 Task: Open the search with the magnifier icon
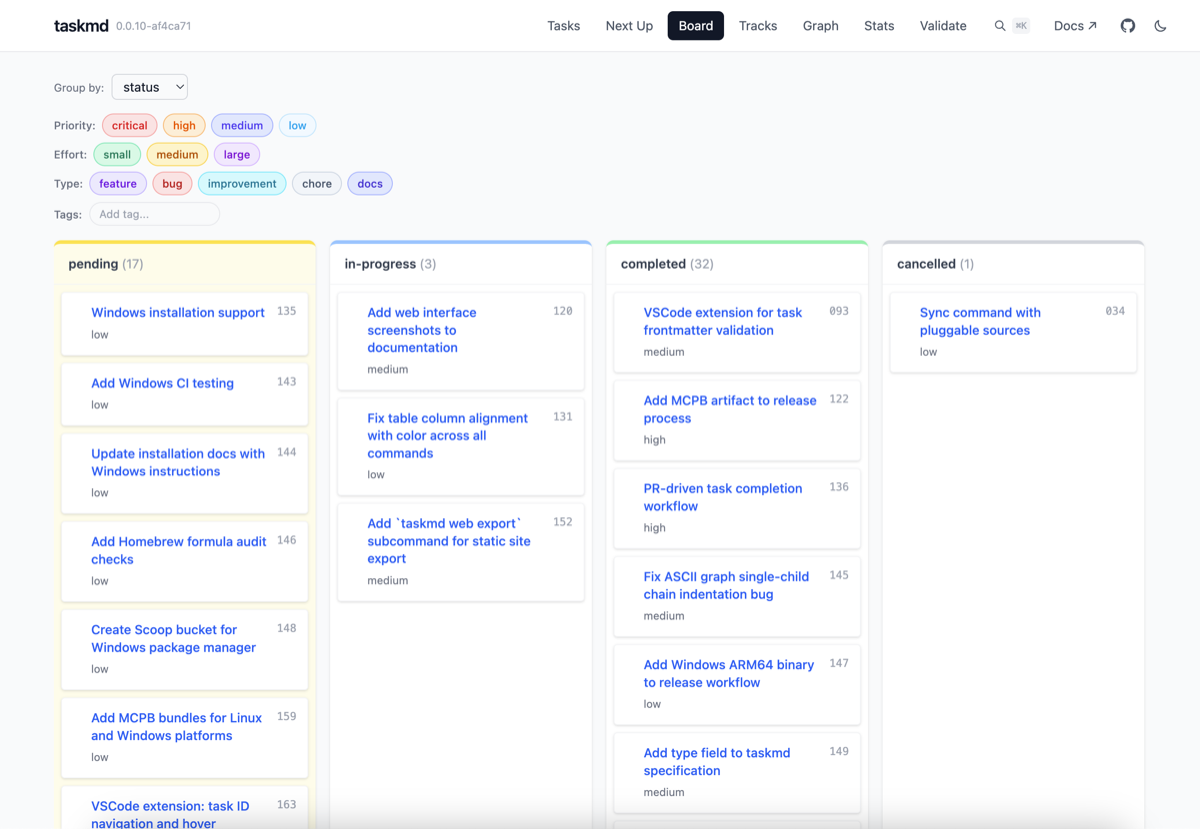tap(1000, 25)
